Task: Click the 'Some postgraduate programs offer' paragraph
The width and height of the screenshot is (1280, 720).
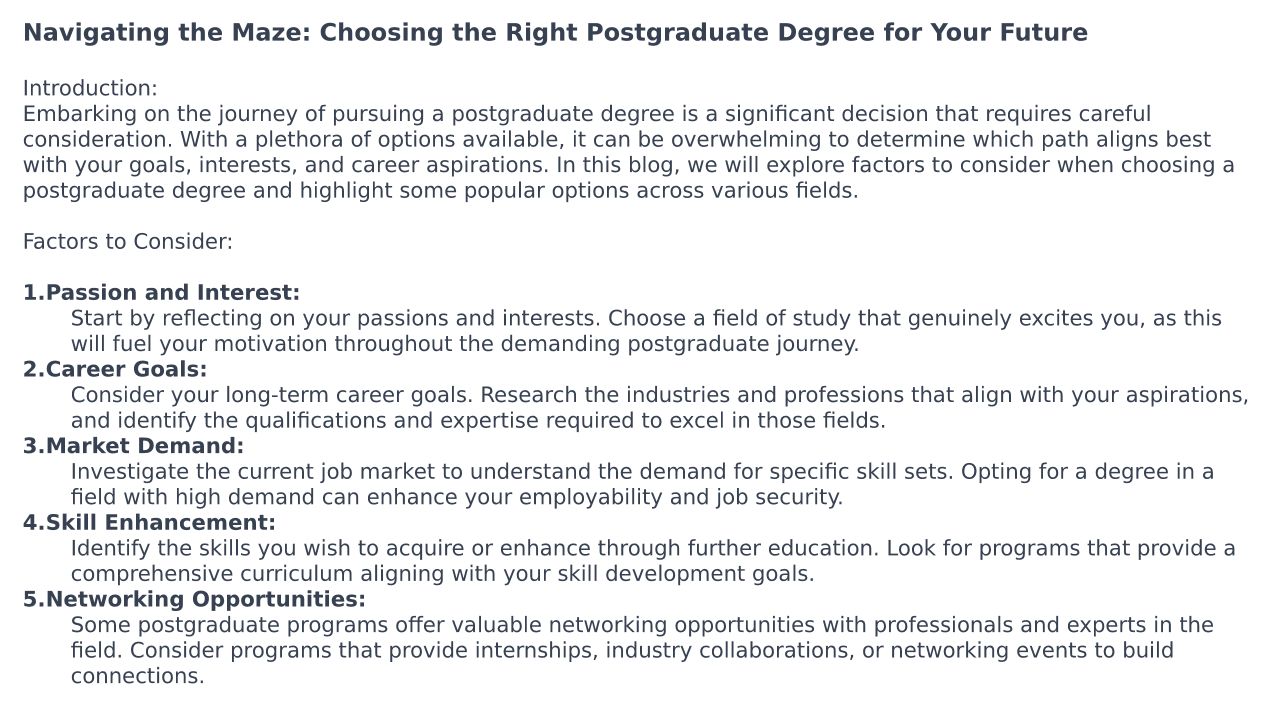Action: click(642, 650)
